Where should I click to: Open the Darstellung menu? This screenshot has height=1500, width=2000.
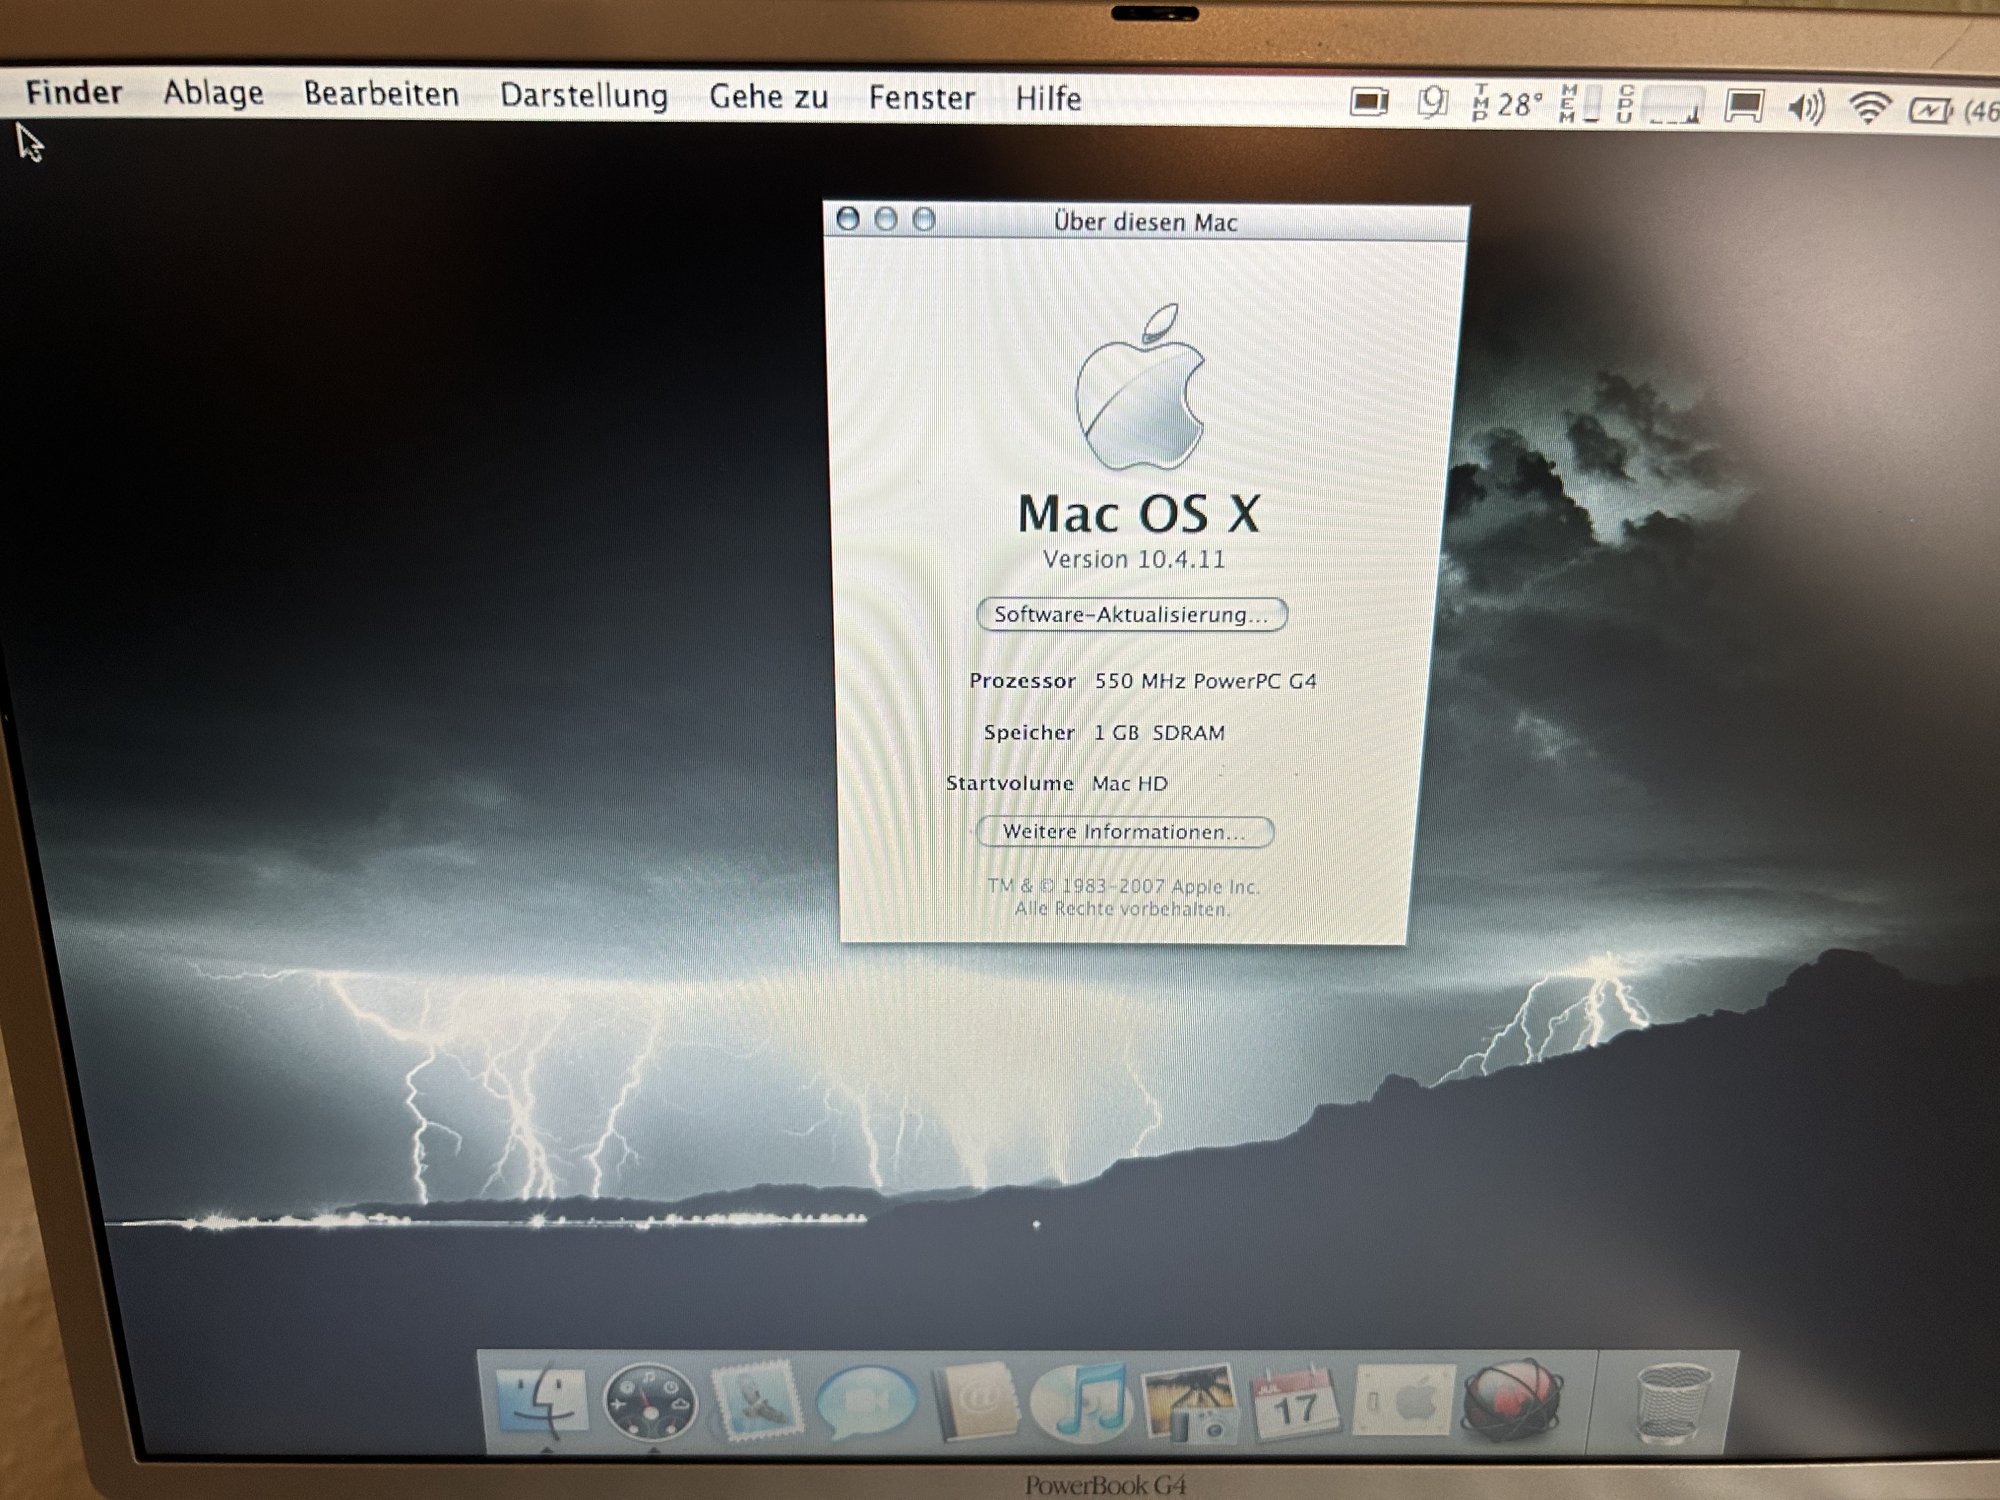(x=584, y=96)
